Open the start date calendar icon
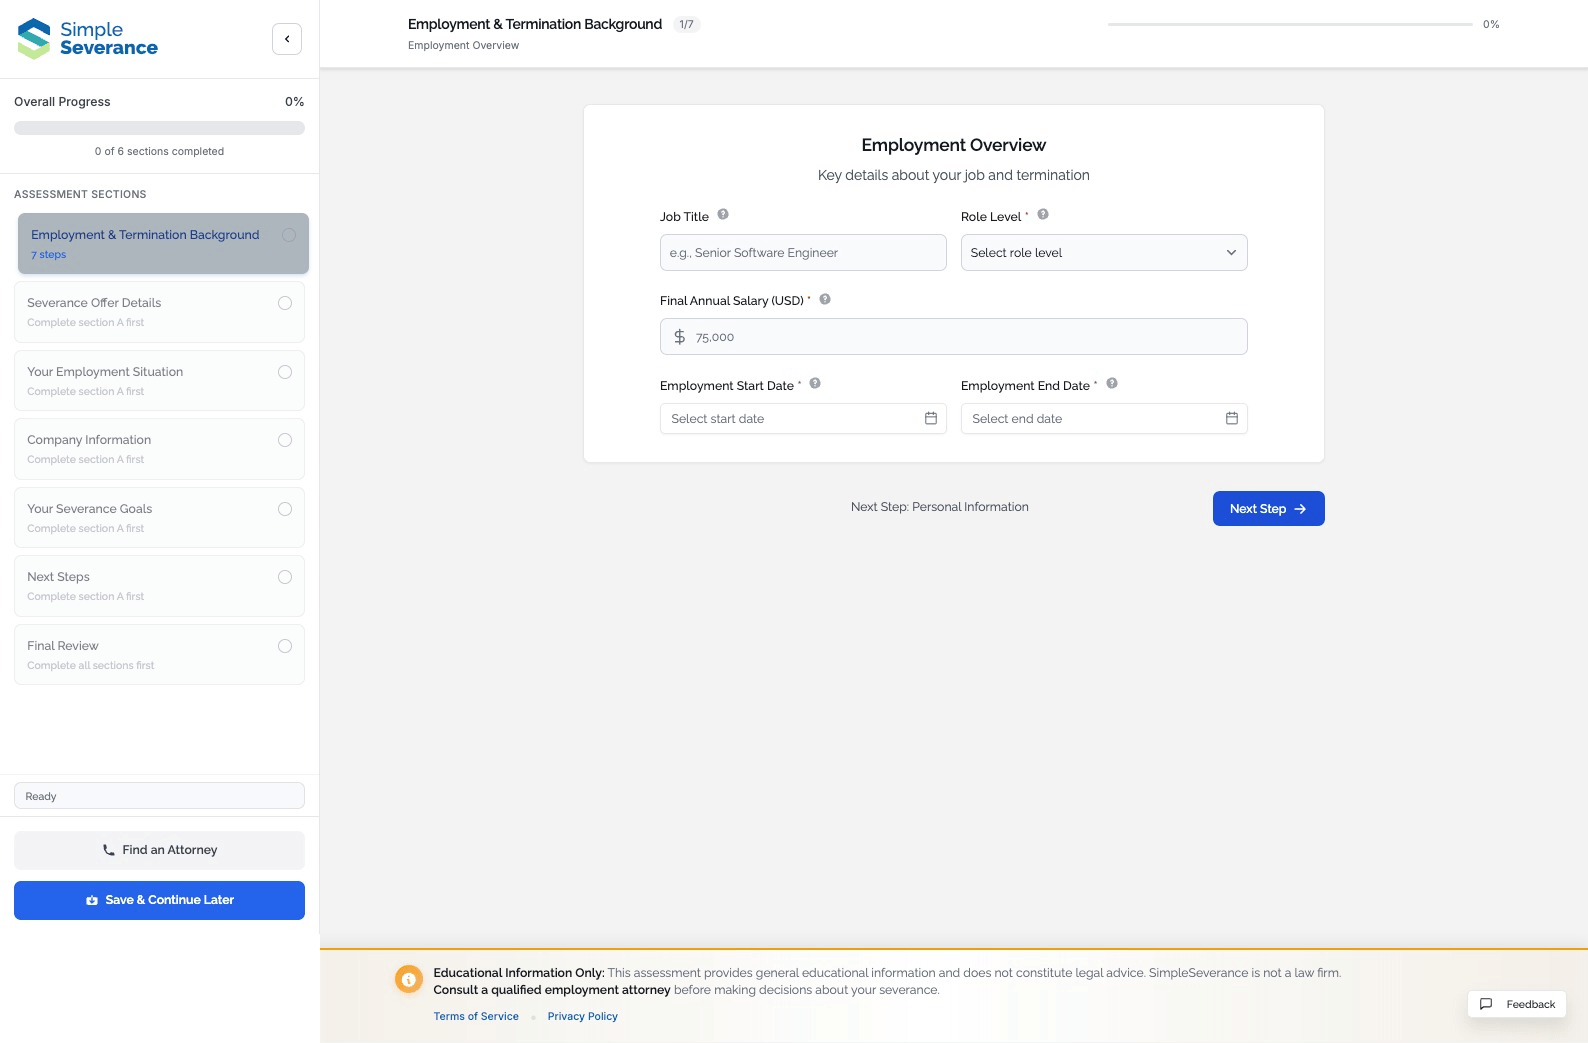The height and width of the screenshot is (1043, 1588). click(930, 418)
